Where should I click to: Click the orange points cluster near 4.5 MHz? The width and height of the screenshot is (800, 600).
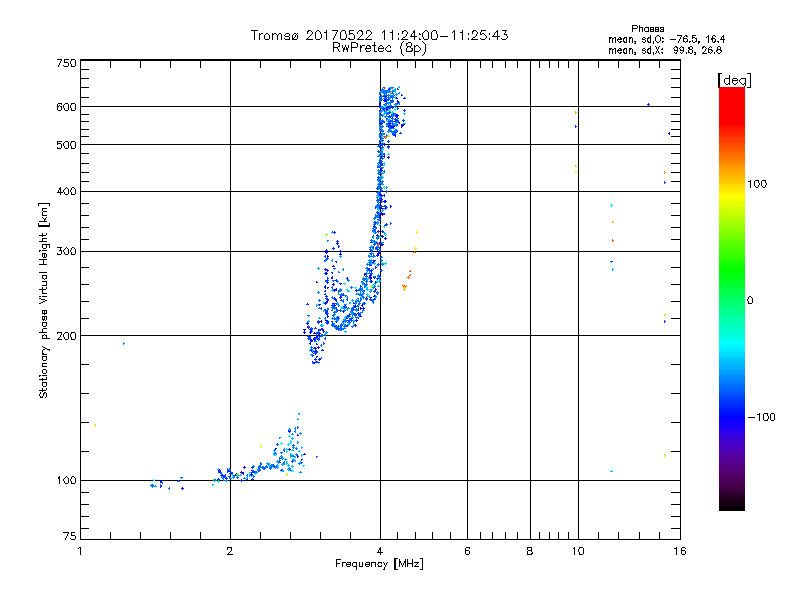pyautogui.click(x=407, y=281)
